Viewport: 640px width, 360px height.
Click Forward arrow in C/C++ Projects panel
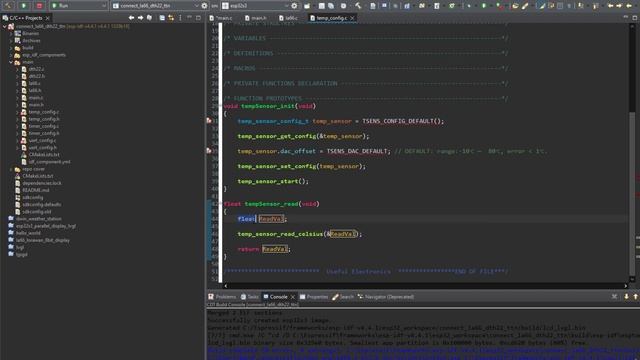pyautogui.click(x=140, y=18)
